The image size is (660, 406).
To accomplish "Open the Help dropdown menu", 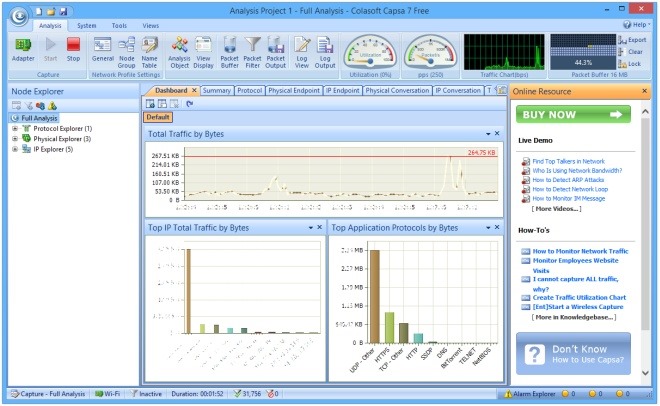I will 636,25.
